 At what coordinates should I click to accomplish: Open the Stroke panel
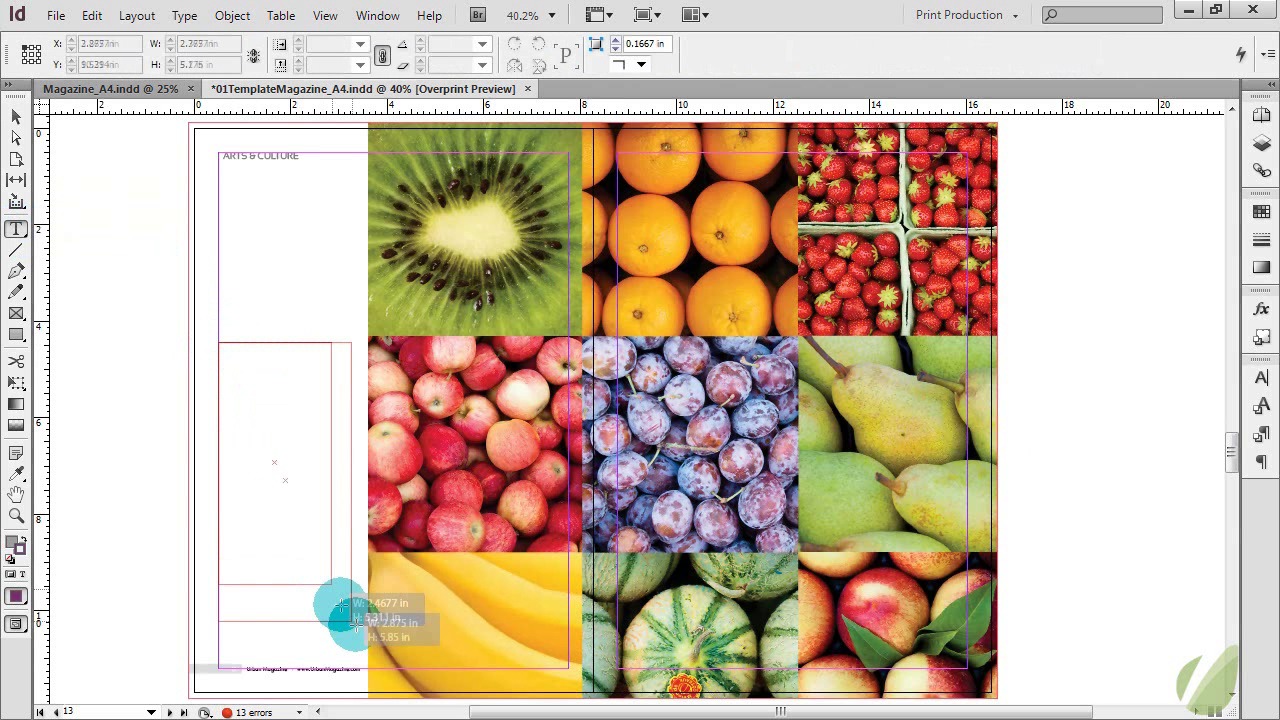(x=1261, y=240)
